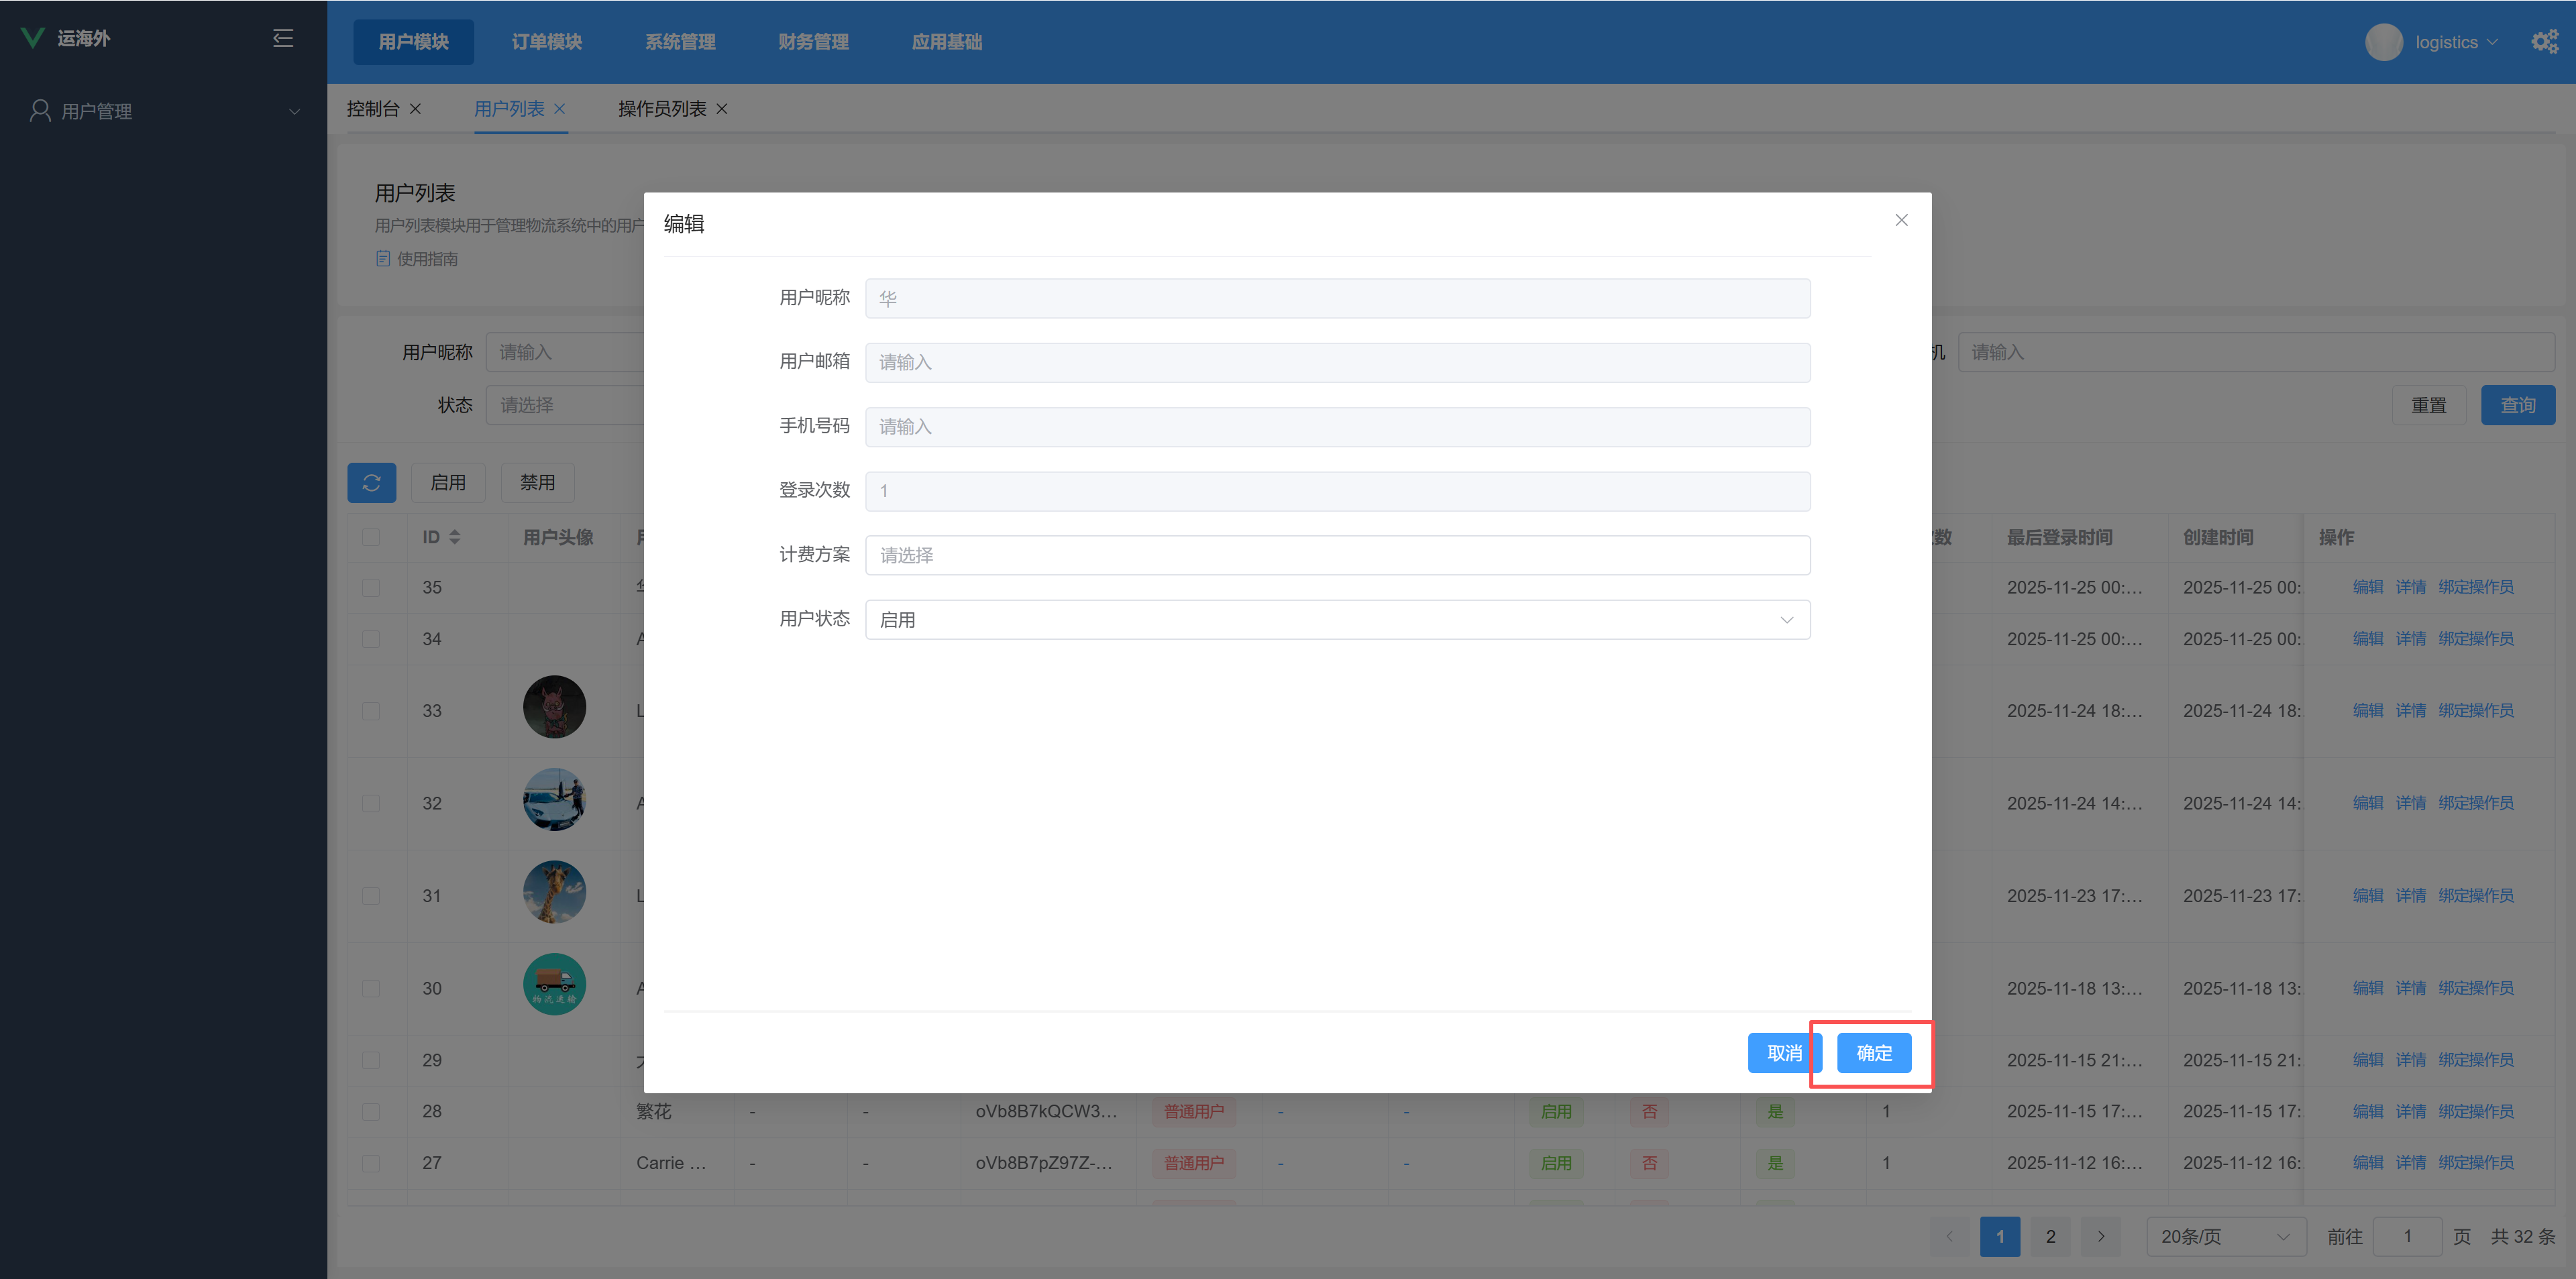Switch to the 订单模块 top menu

tap(546, 42)
